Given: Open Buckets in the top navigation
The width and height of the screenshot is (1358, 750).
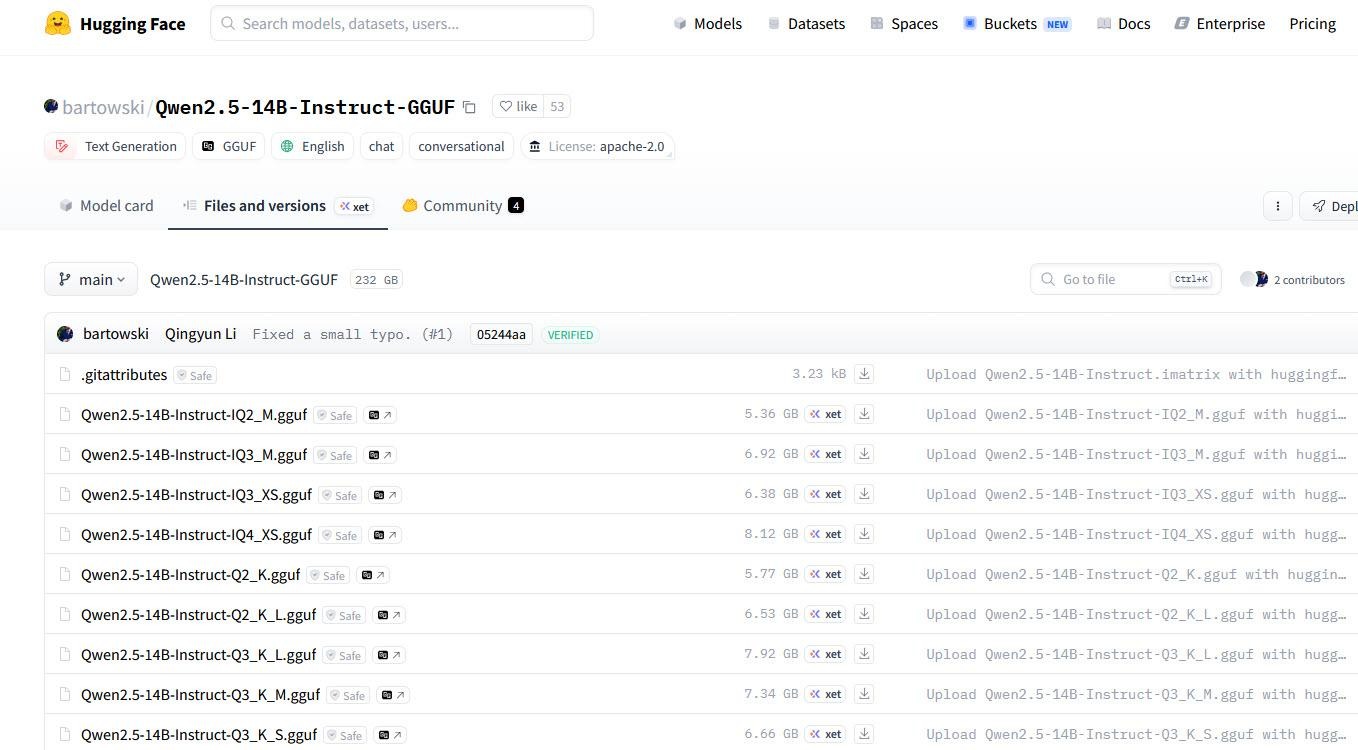Looking at the screenshot, I should coord(1017,24).
